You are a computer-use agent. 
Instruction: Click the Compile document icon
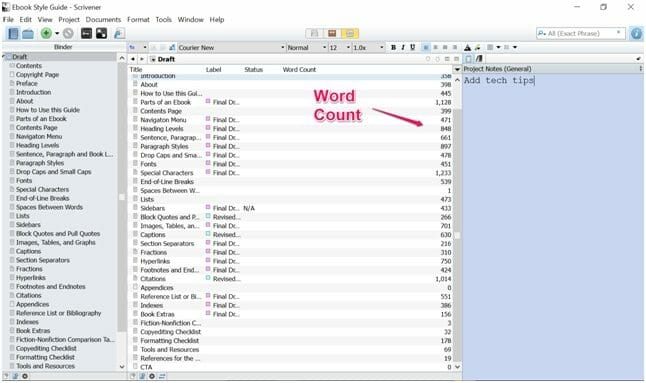[119, 33]
